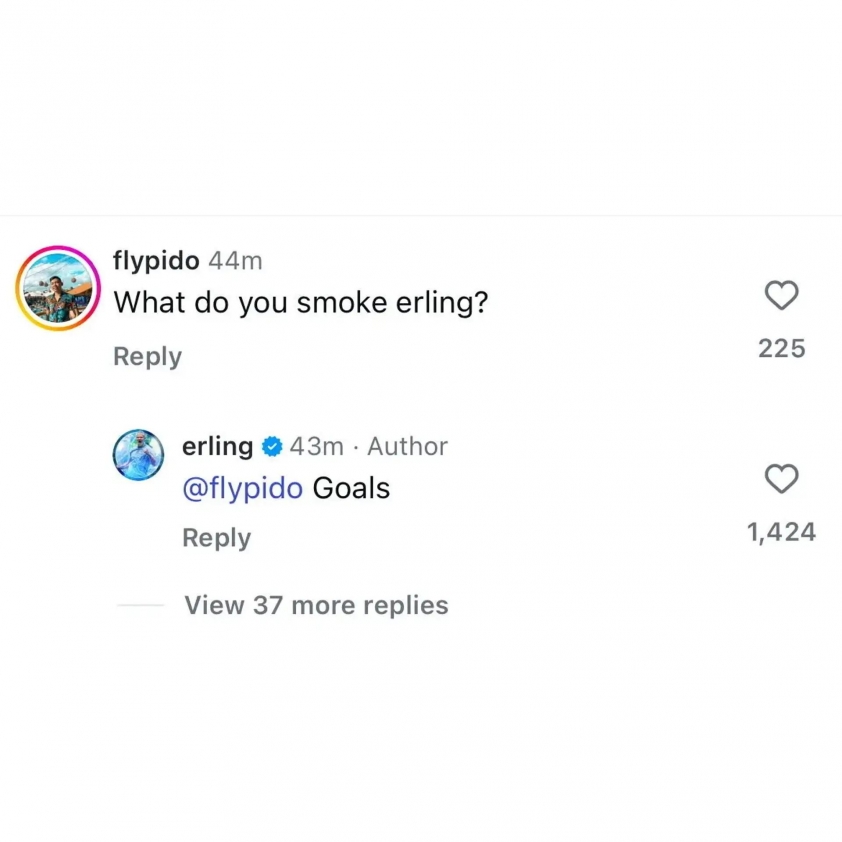
Task: Reply to erling's Goals comment
Action: point(216,538)
